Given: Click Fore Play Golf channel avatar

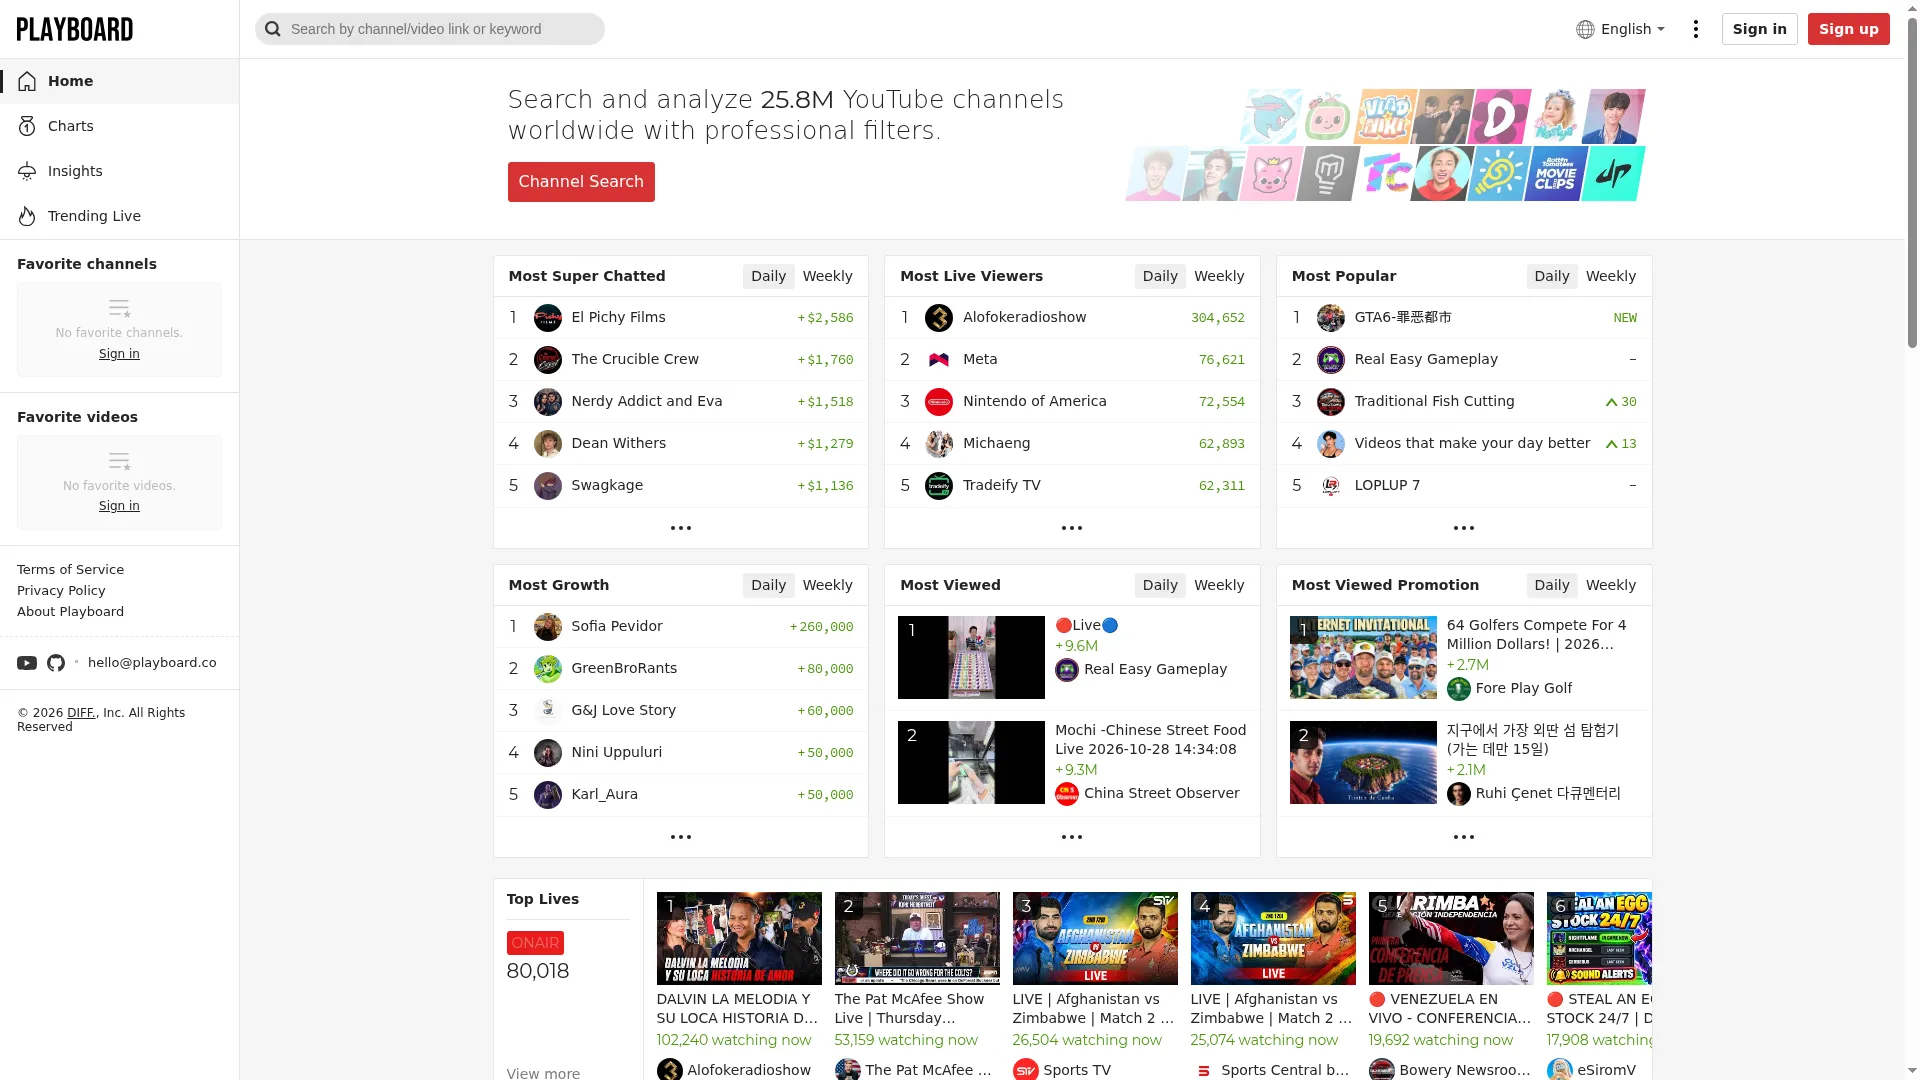Looking at the screenshot, I should pos(1459,688).
